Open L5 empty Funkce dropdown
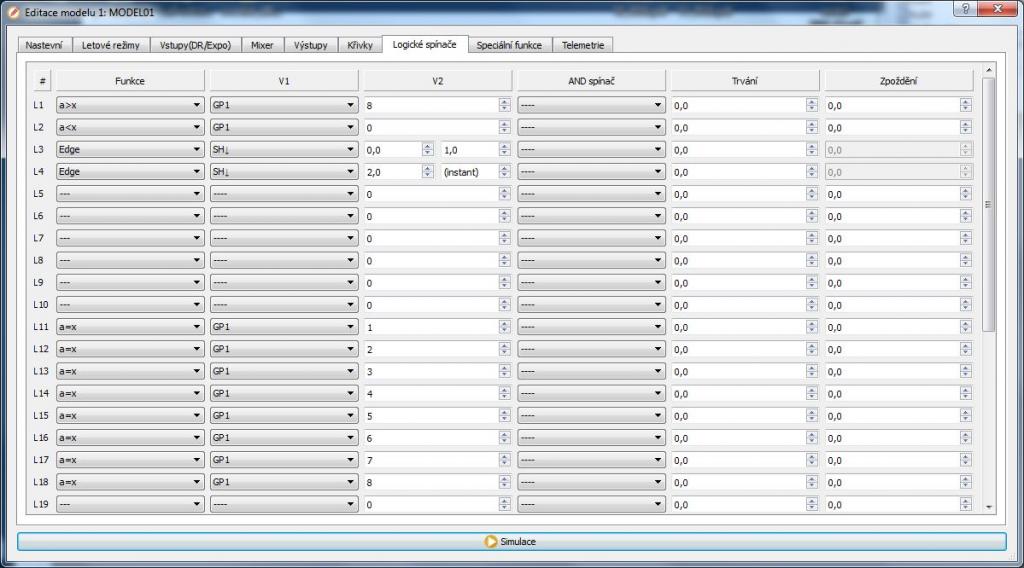The width and height of the screenshot is (1024, 568). [x=130, y=194]
